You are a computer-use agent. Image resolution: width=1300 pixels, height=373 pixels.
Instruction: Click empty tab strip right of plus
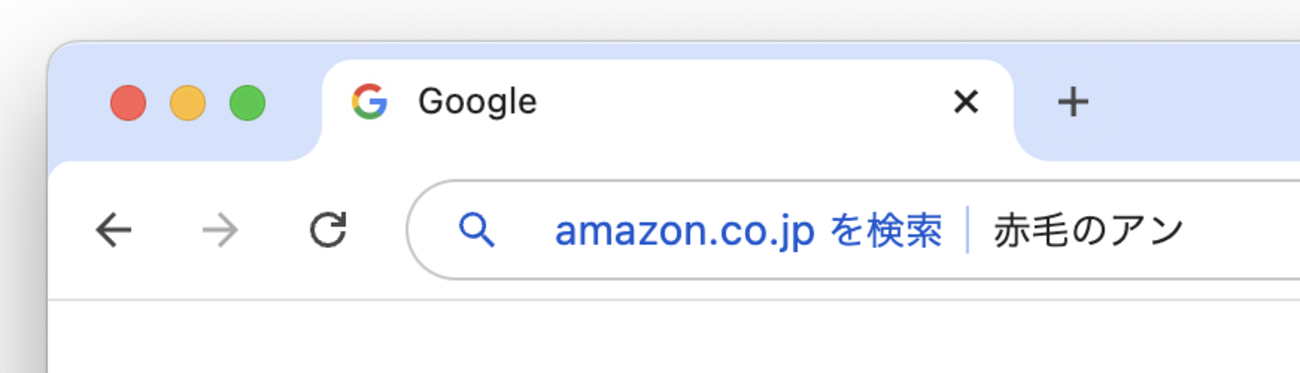[1200, 100]
